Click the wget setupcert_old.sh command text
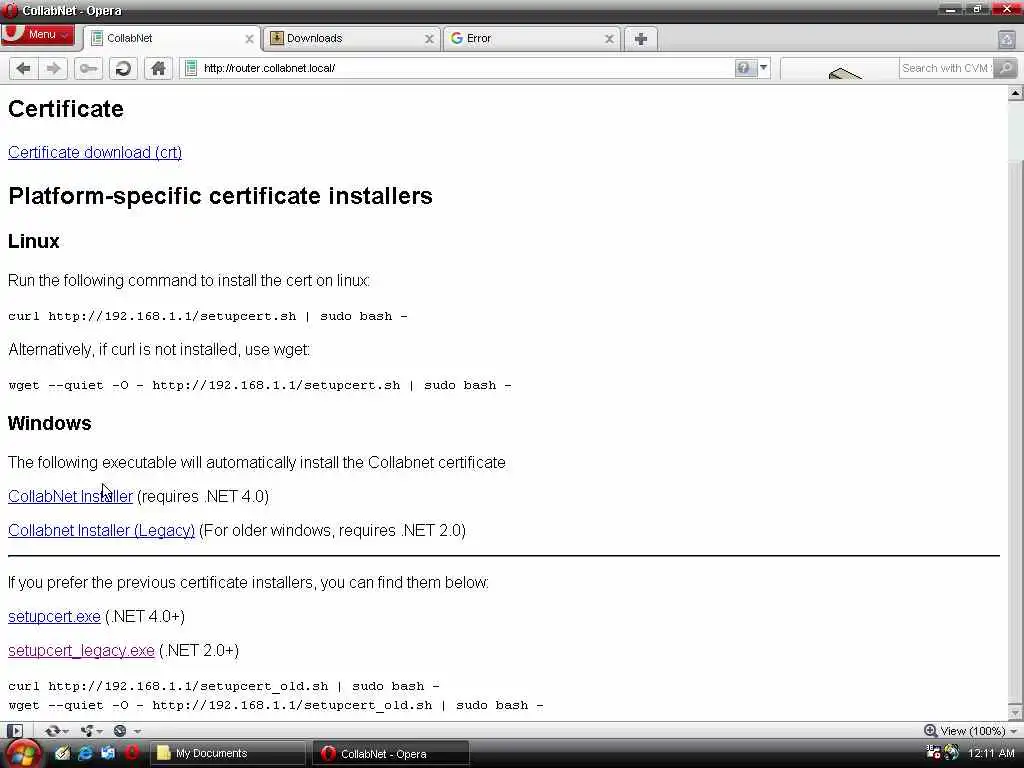The height and width of the screenshot is (768, 1024). tap(276, 705)
